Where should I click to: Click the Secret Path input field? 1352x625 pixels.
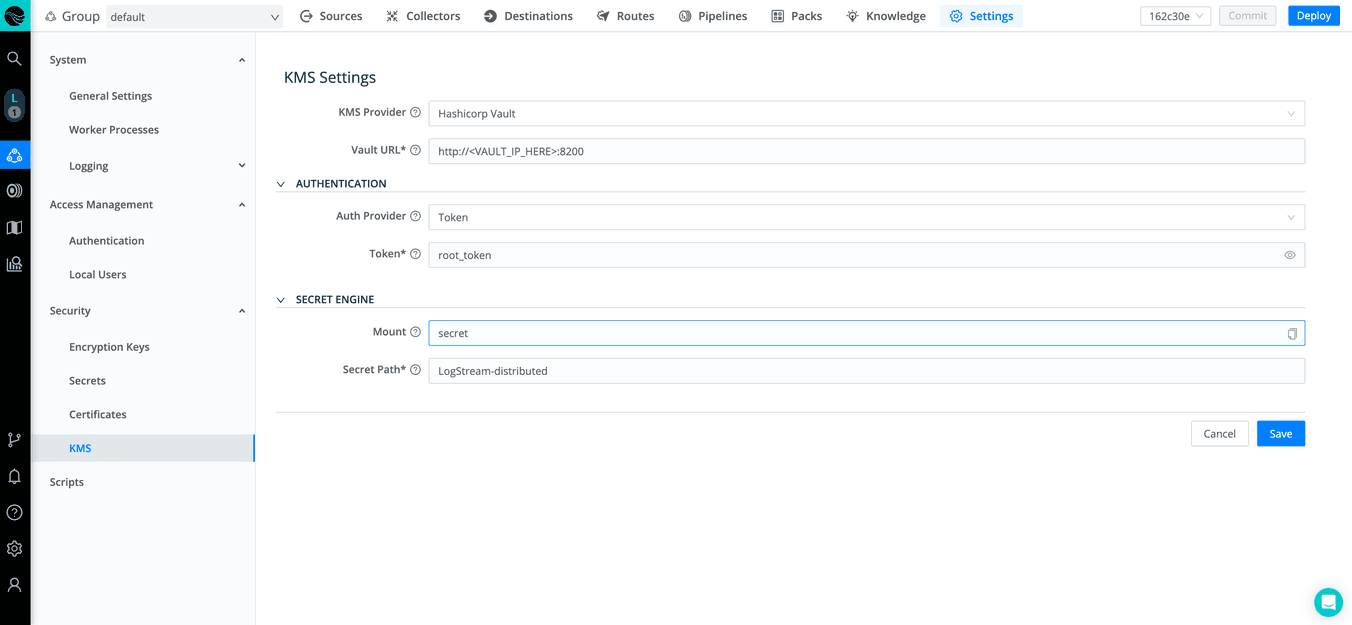865,371
